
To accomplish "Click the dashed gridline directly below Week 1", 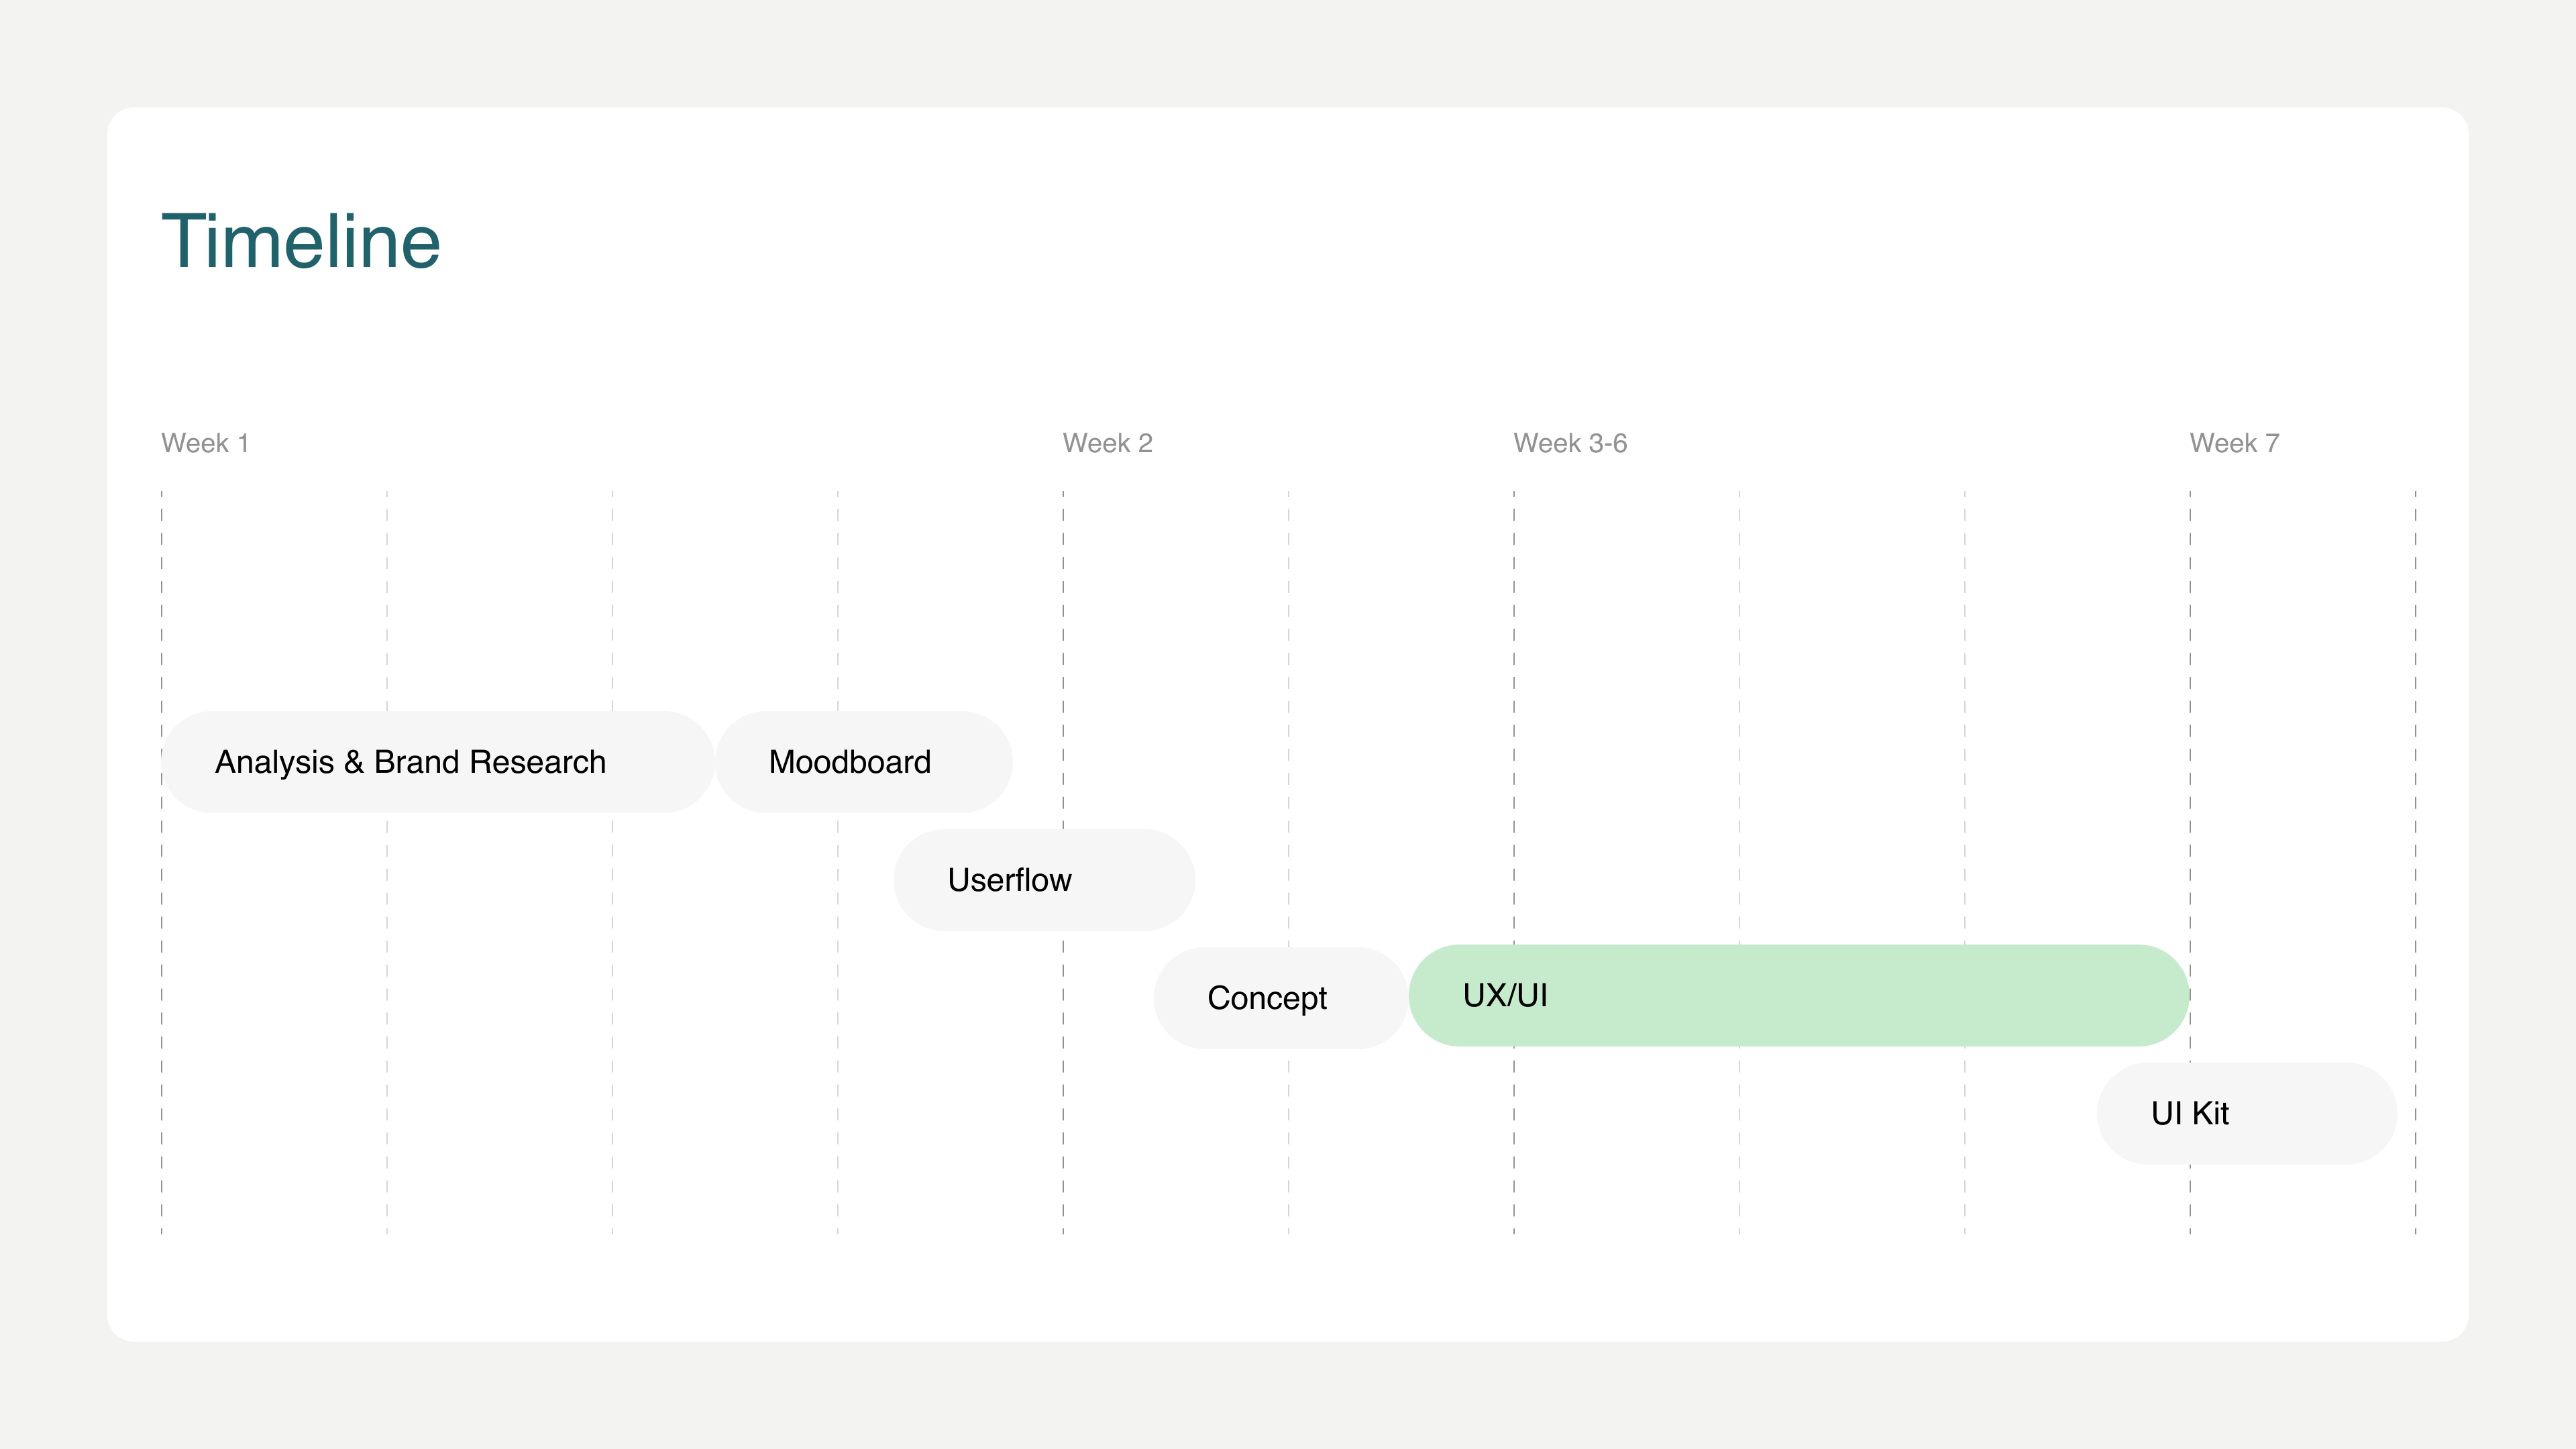I will [162, 600].
